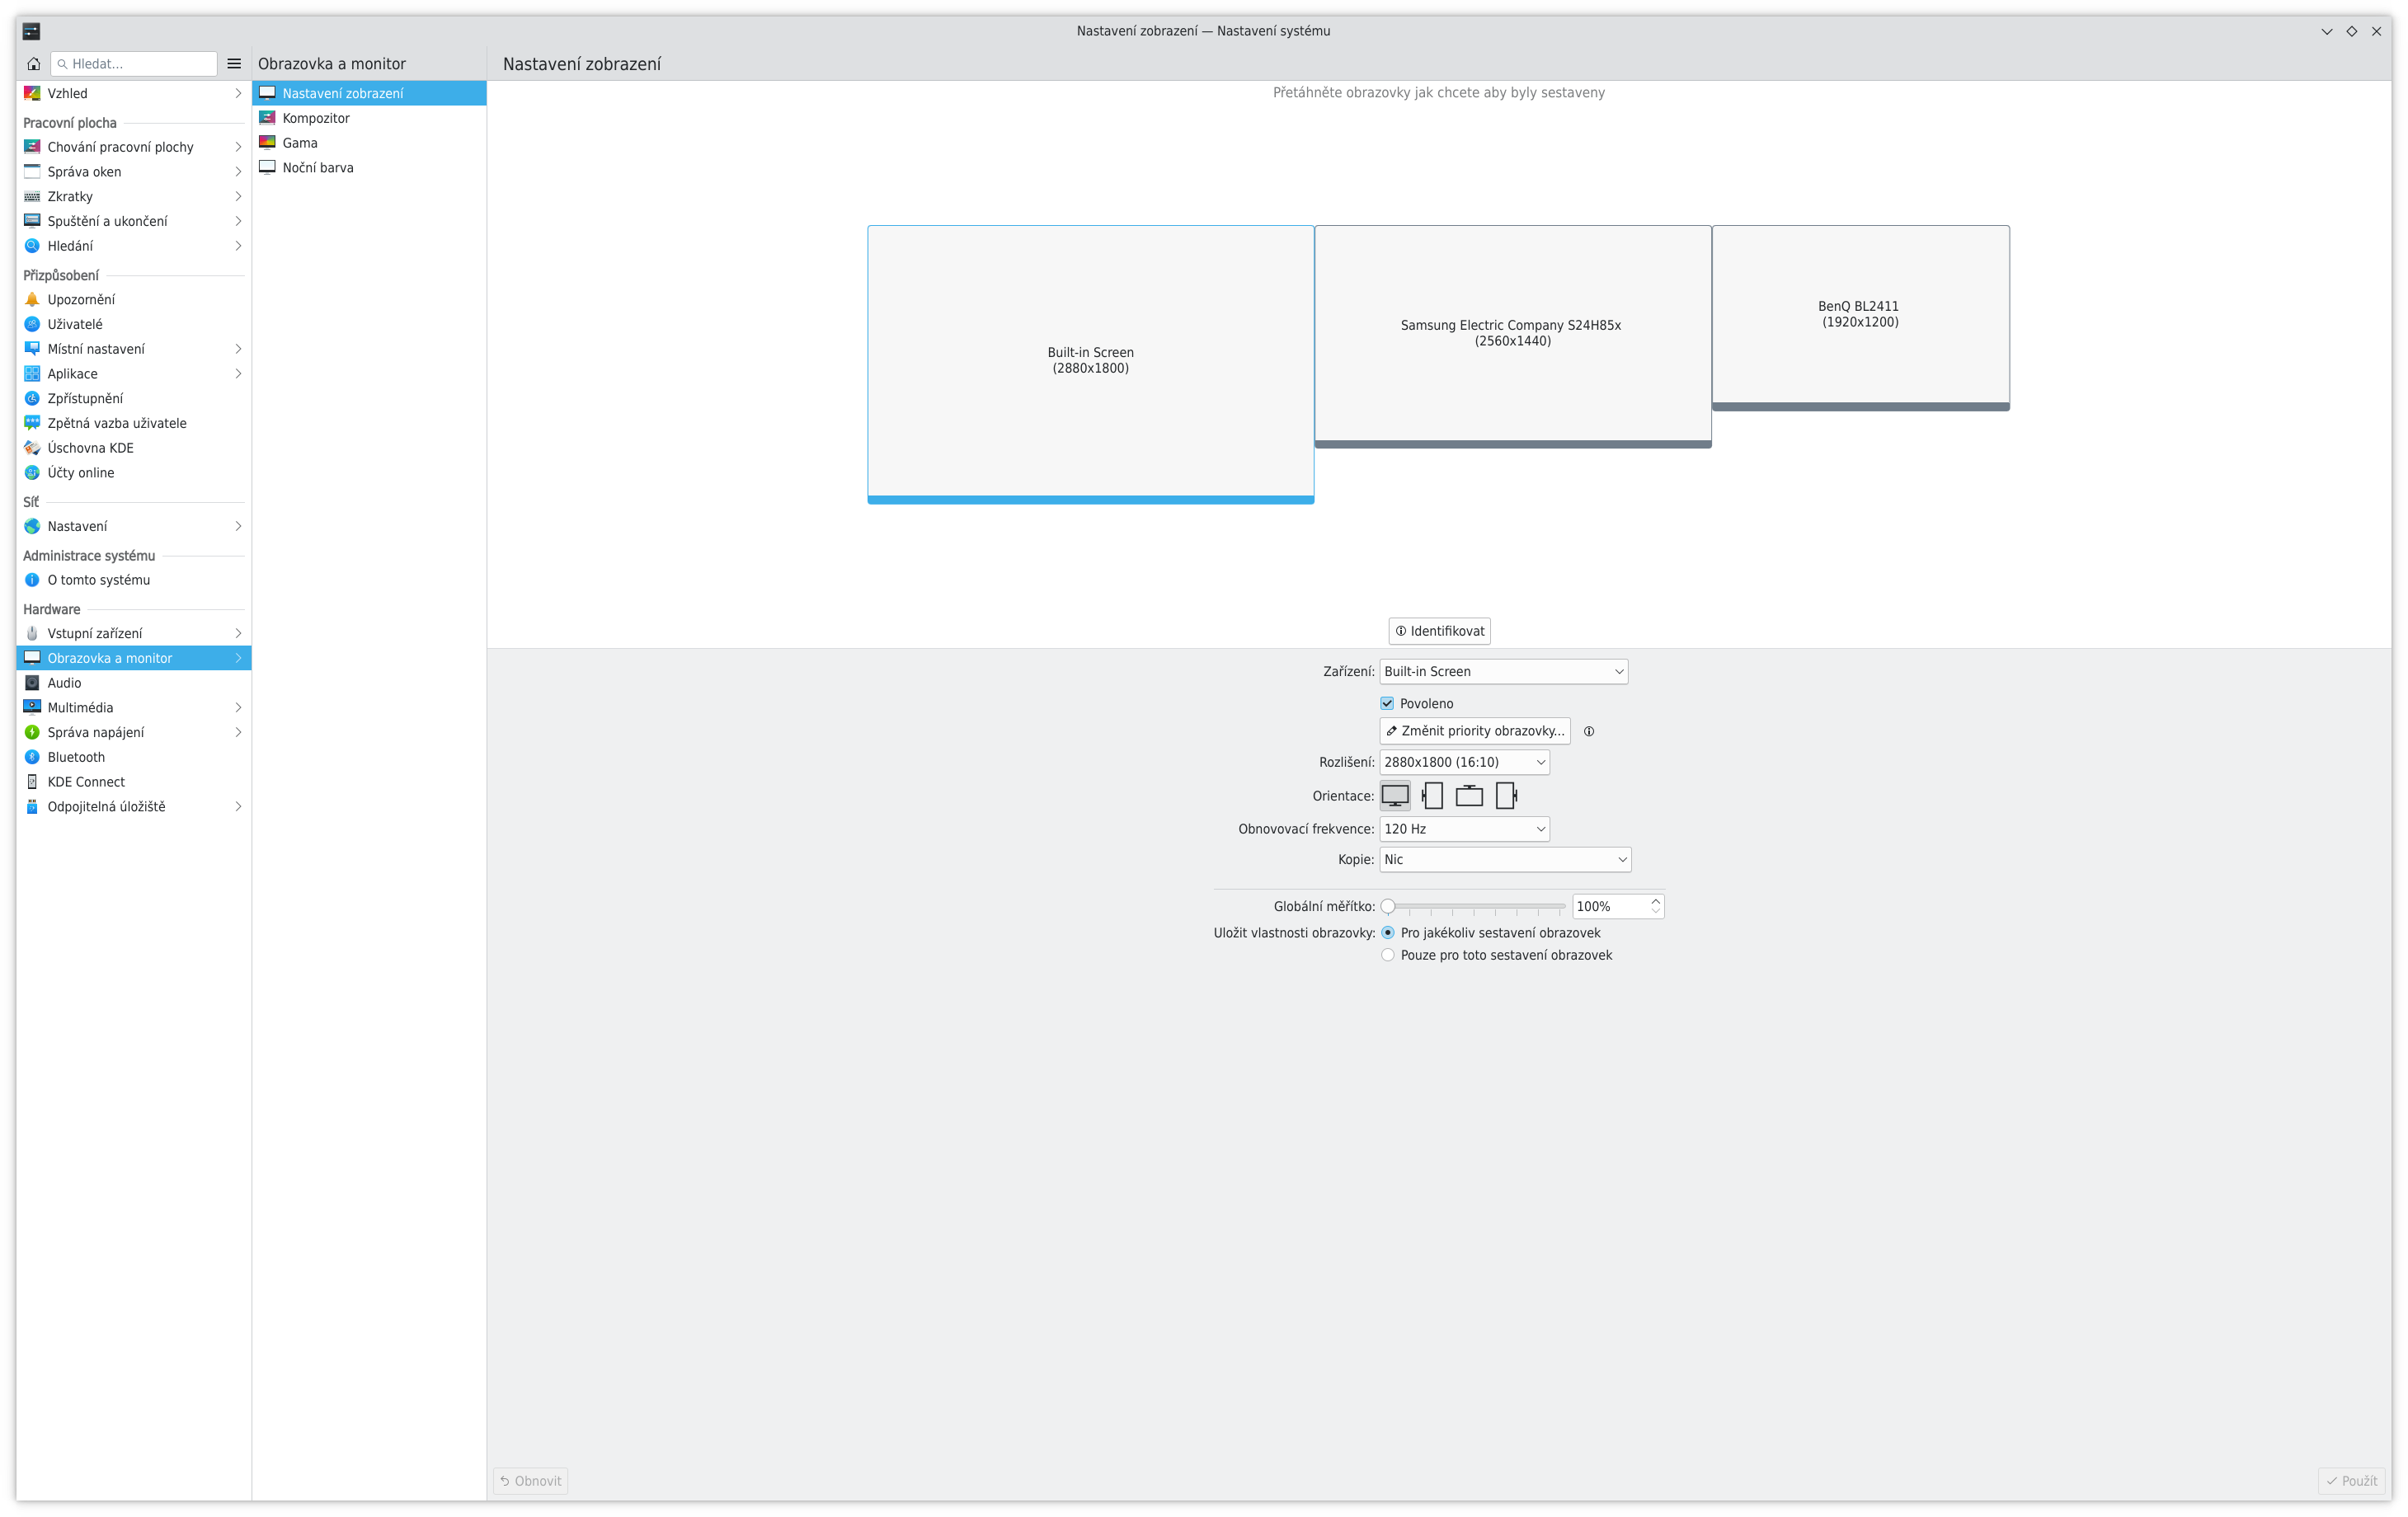2408x1517 pixels.
Task: Click the home icon in the sidebar
Action: (33, 64)
